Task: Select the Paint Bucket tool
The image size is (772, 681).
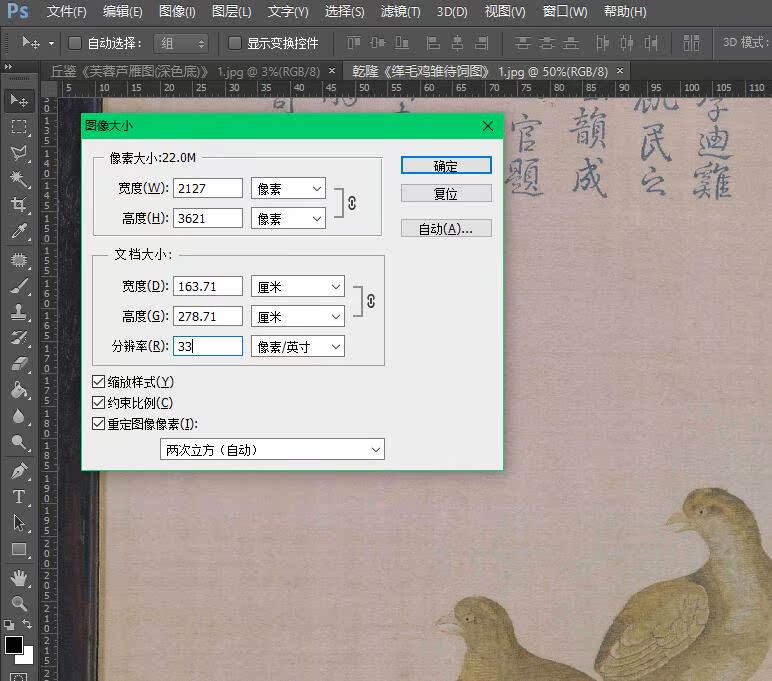Action: pos(19,390)
